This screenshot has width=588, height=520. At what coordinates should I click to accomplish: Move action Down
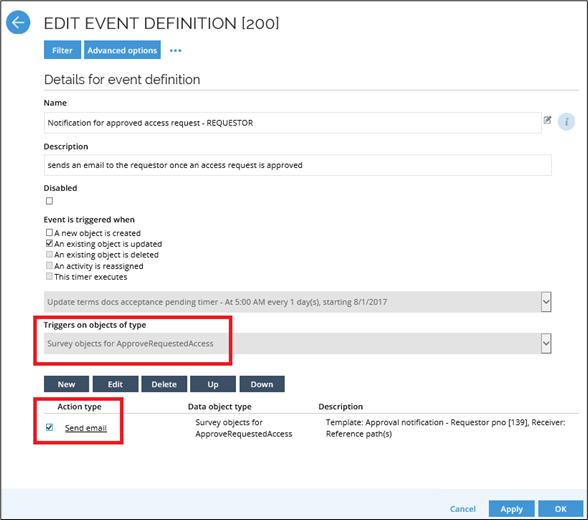[x=262, y=384]
